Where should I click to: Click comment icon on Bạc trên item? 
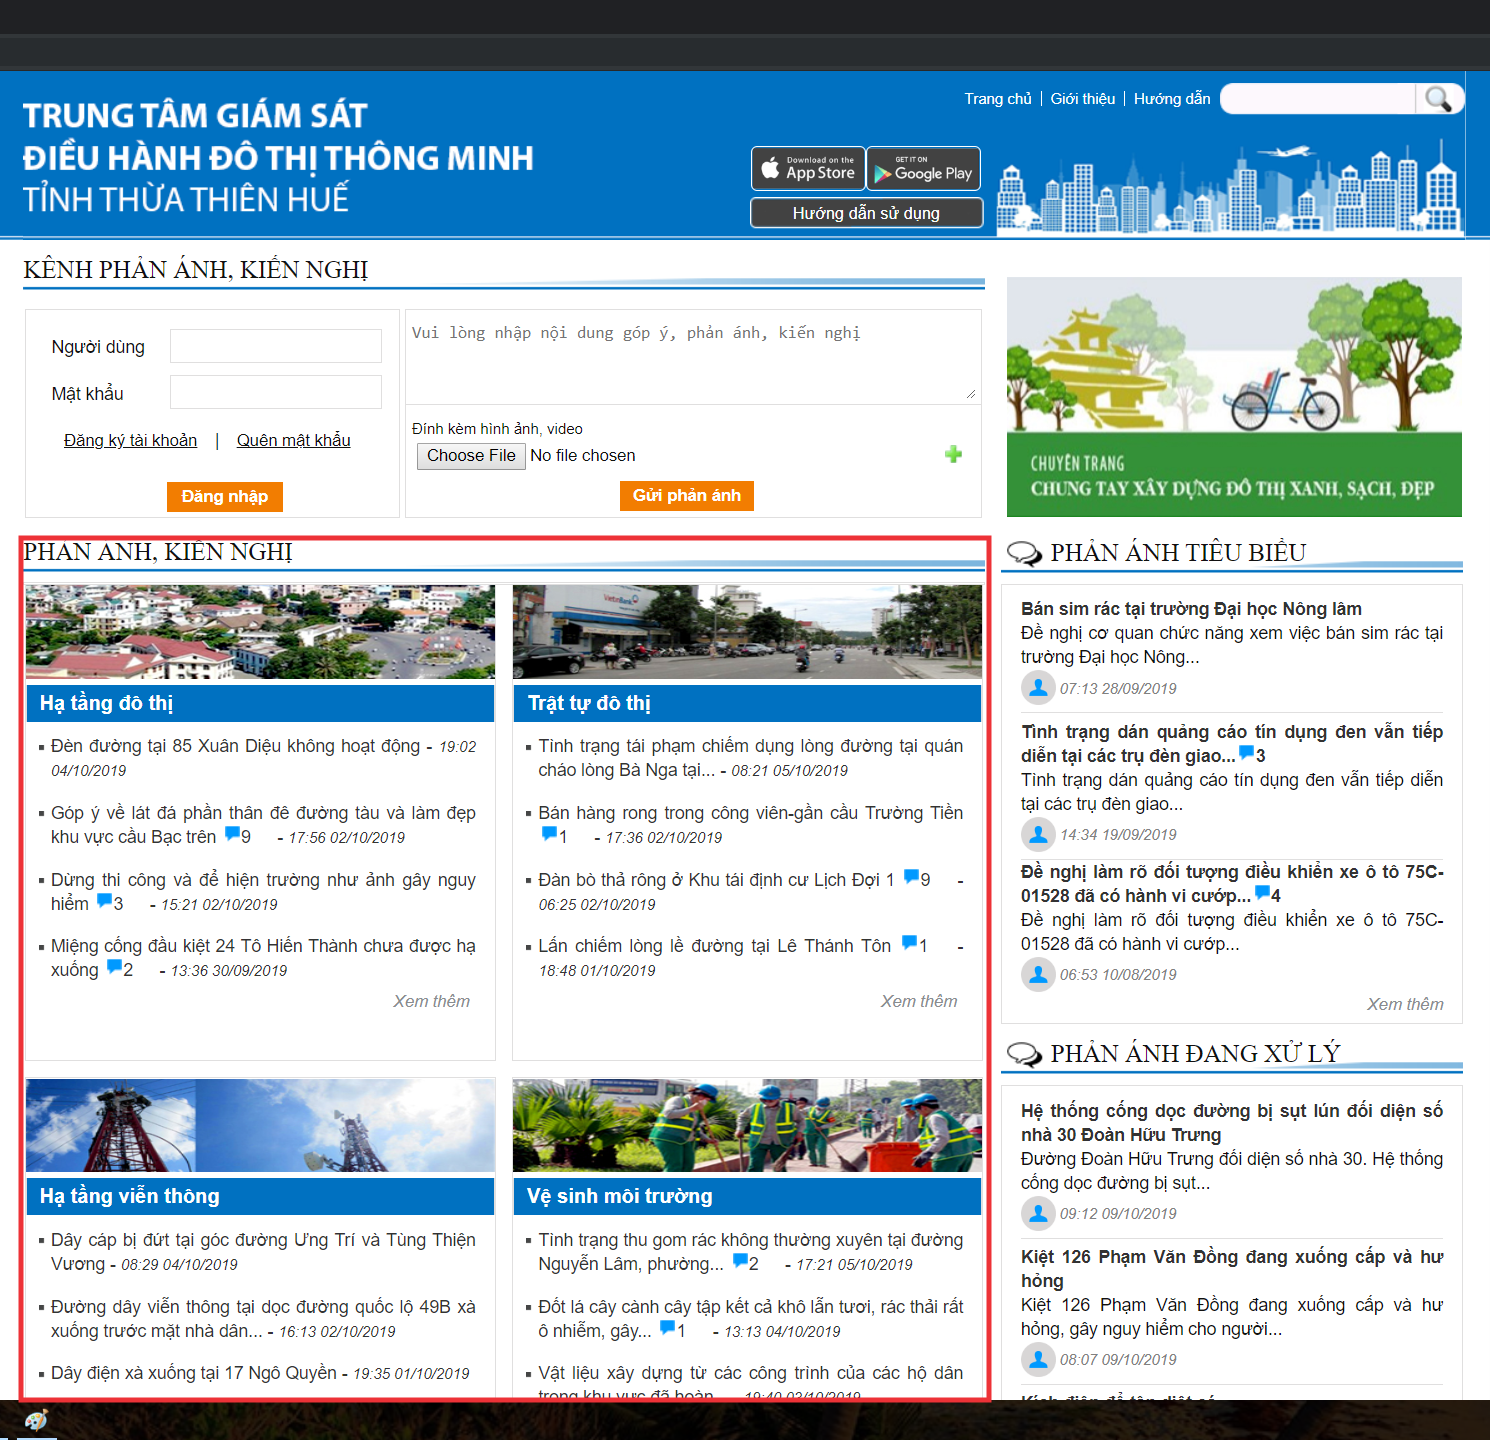point(232,834)
